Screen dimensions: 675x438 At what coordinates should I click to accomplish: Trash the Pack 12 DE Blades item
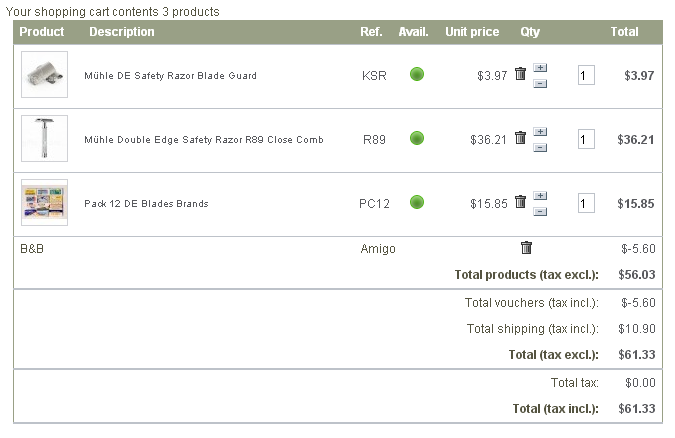[x=520, y=202]
